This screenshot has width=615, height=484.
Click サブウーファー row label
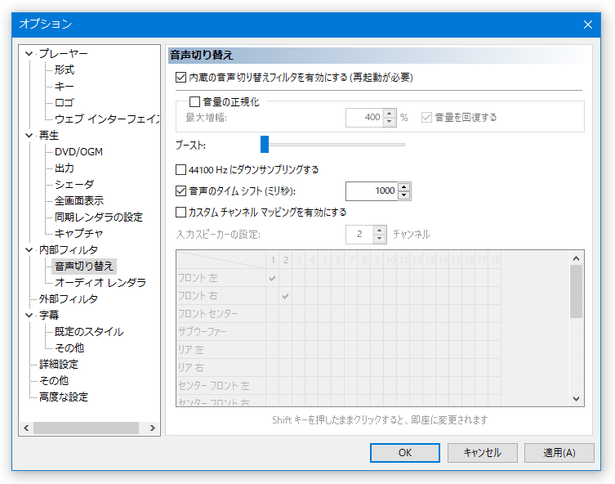(x=202, y=332)
